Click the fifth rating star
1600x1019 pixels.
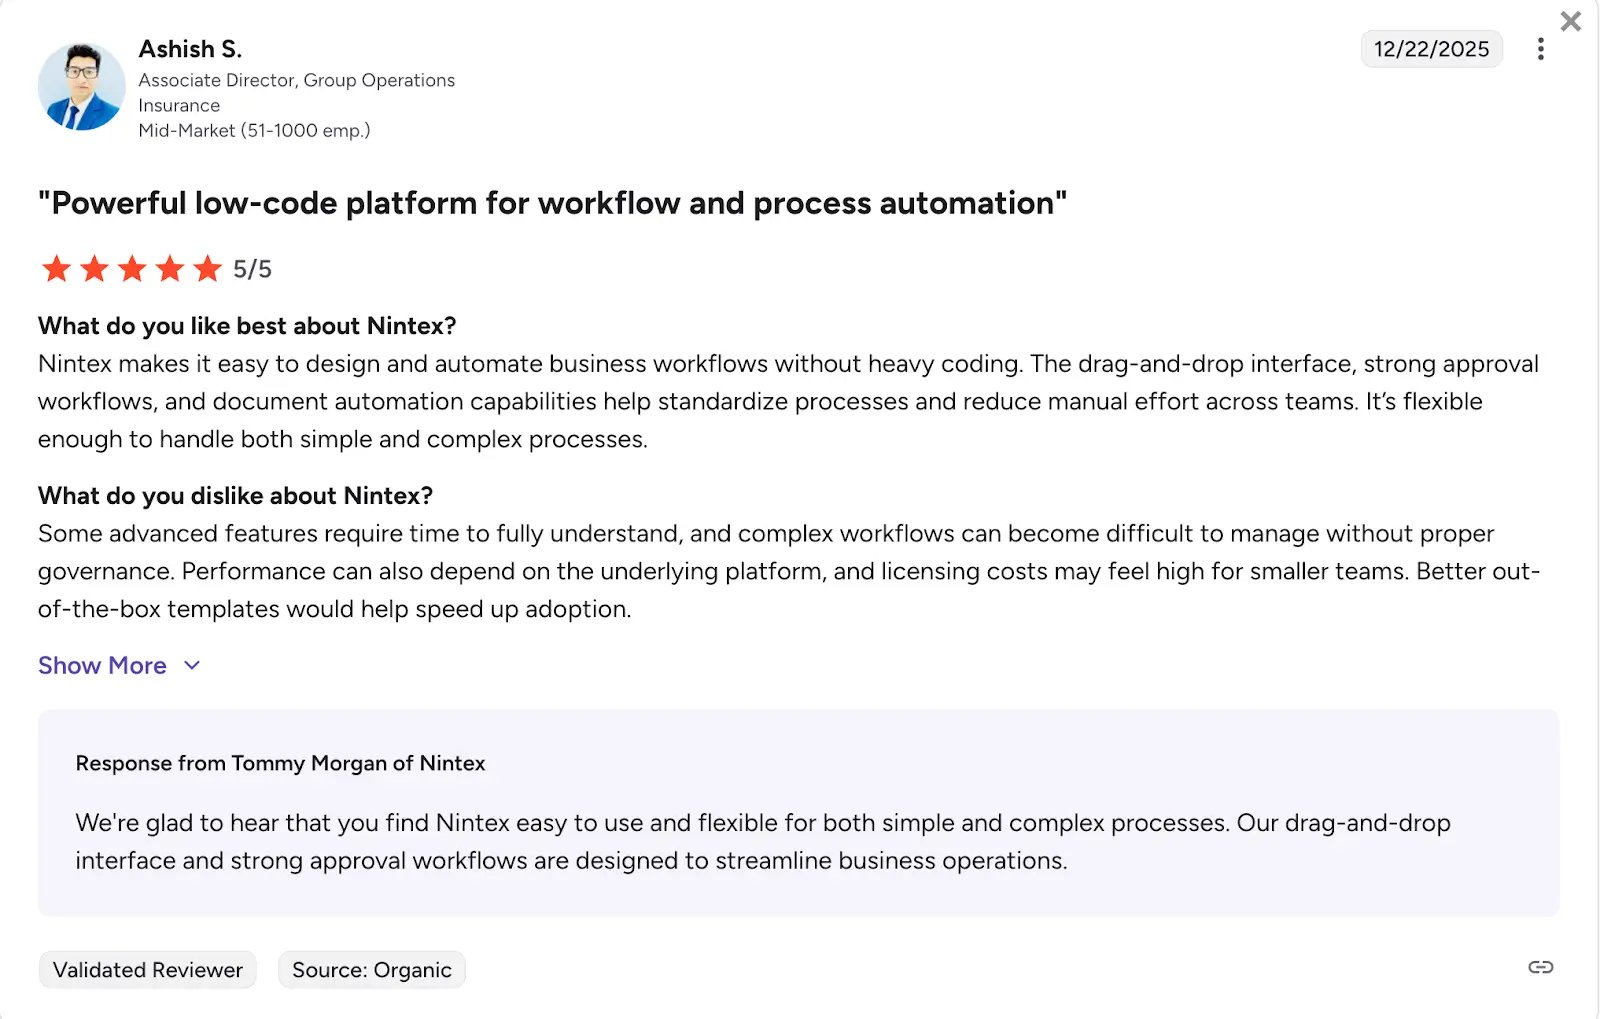[208, 269]
